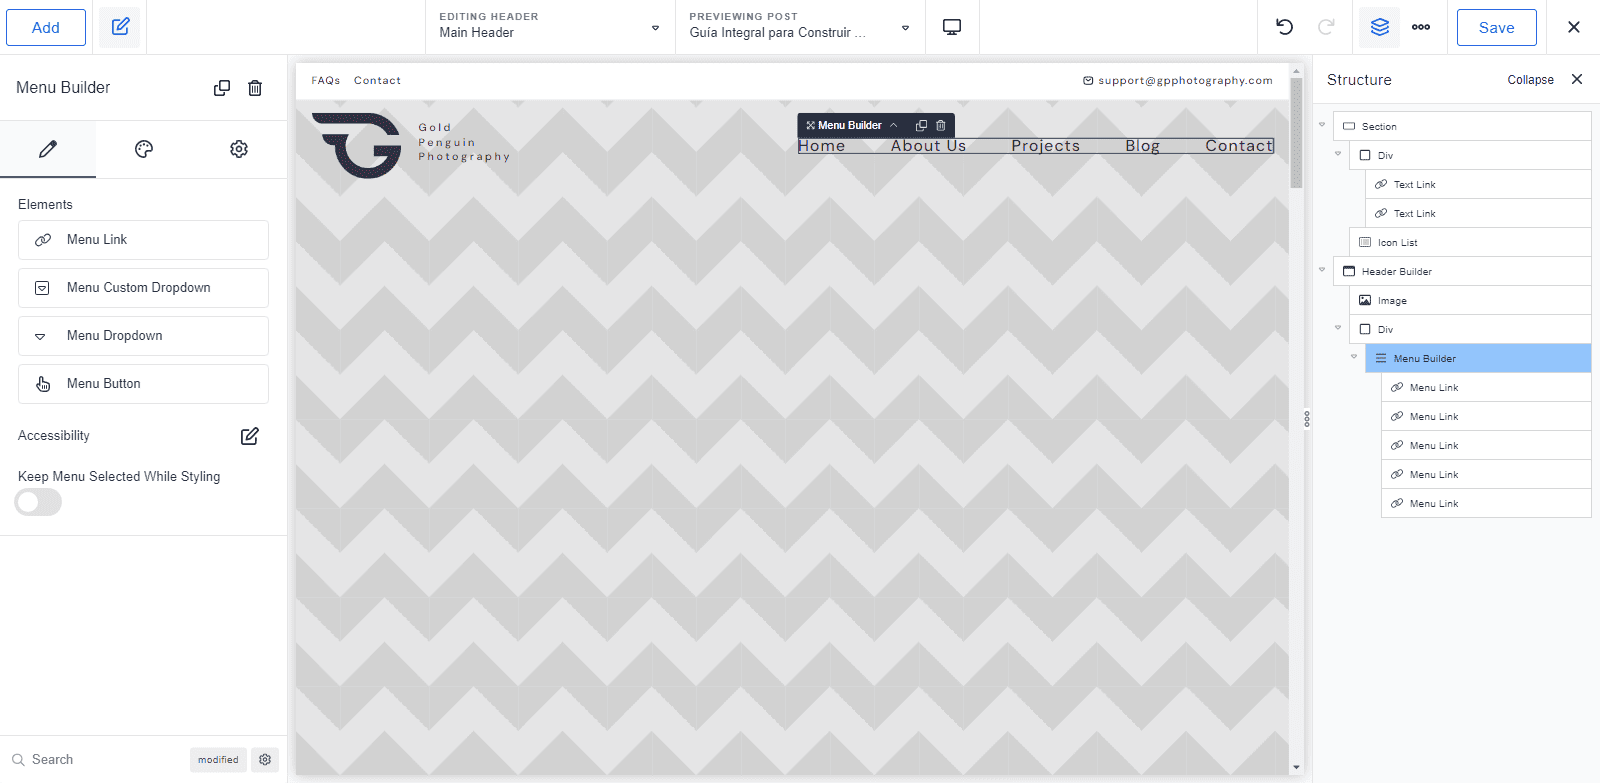This screenshot has height=783, width=1600.
Task: Open the three-dots more options menu
Action: (1420, 27)
